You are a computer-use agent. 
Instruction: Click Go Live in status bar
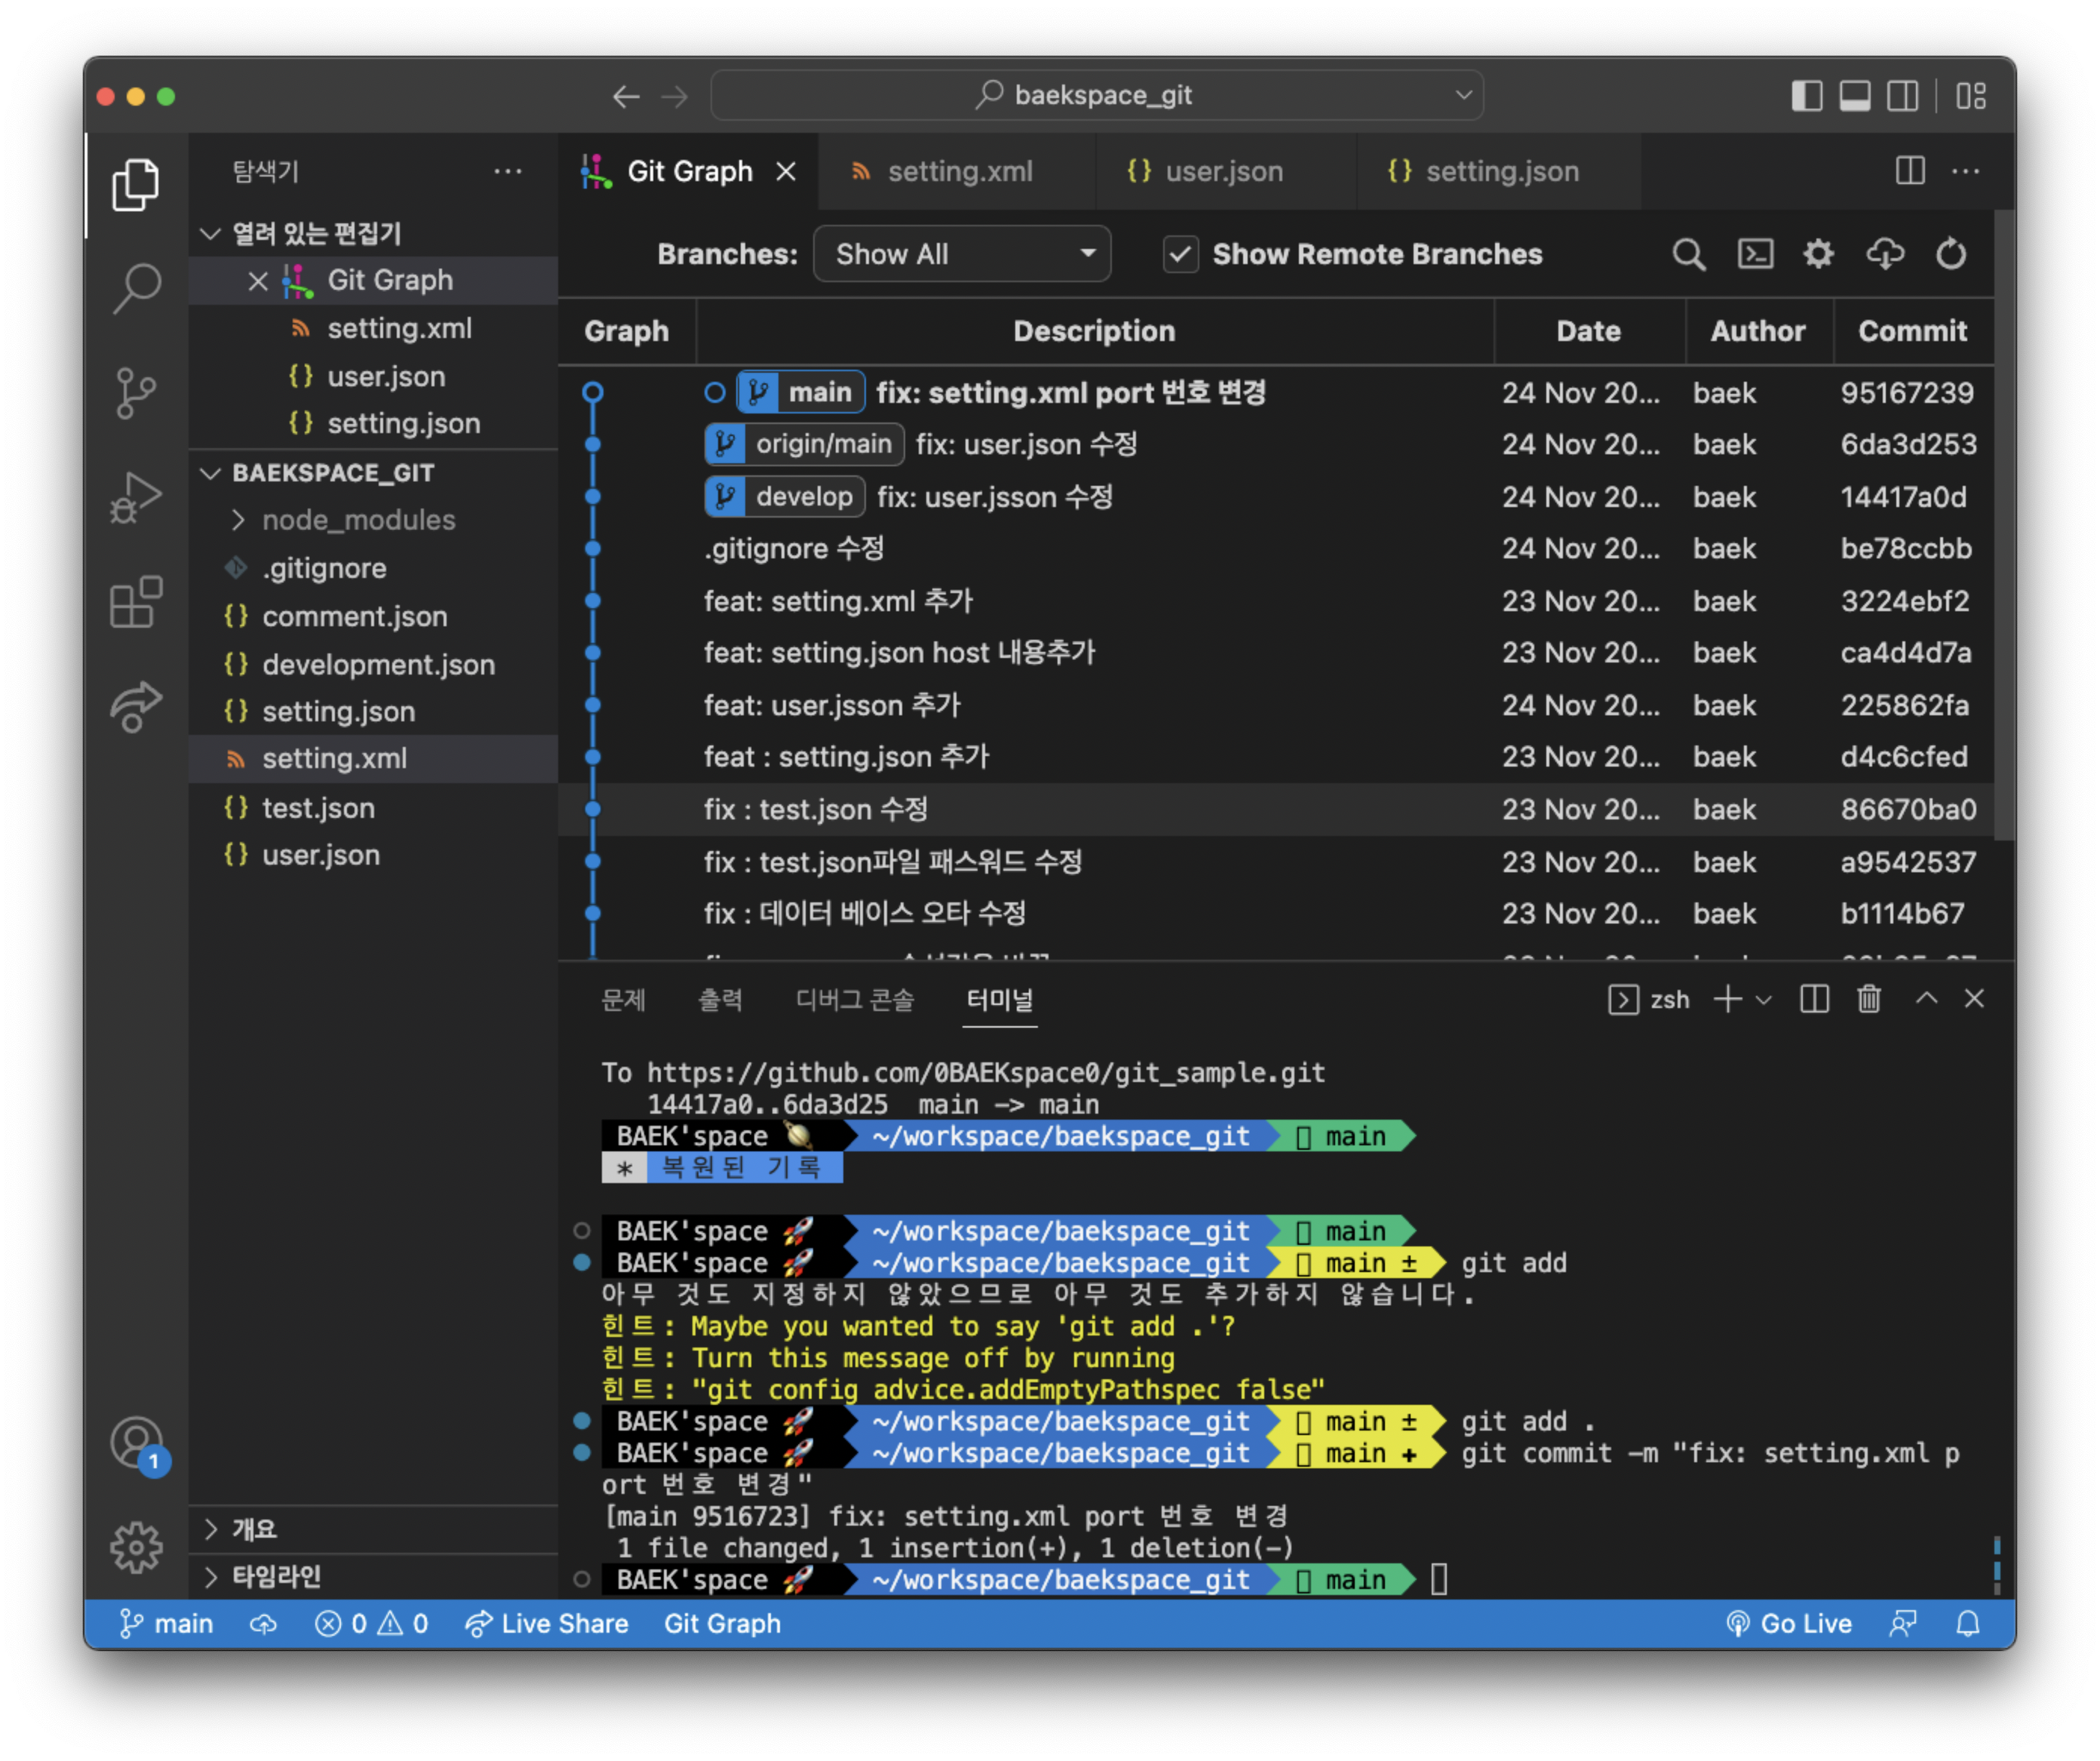[x=1789, y=1623]
